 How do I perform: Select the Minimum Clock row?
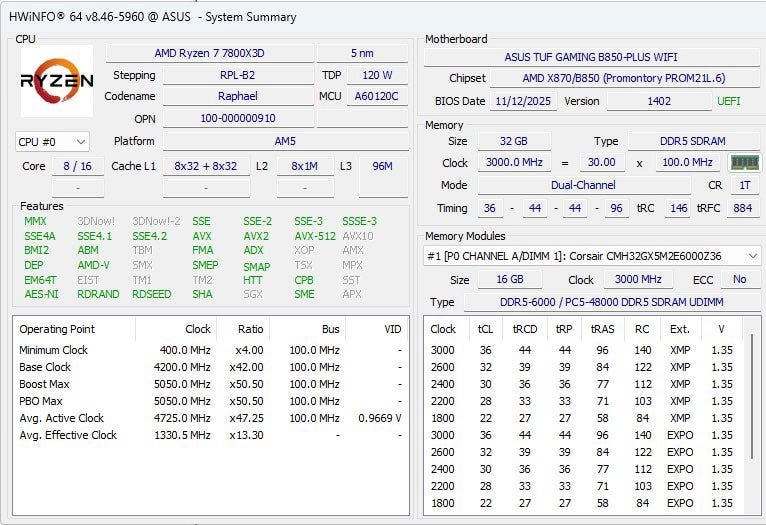pyautogui.click(x=211, y=350)
